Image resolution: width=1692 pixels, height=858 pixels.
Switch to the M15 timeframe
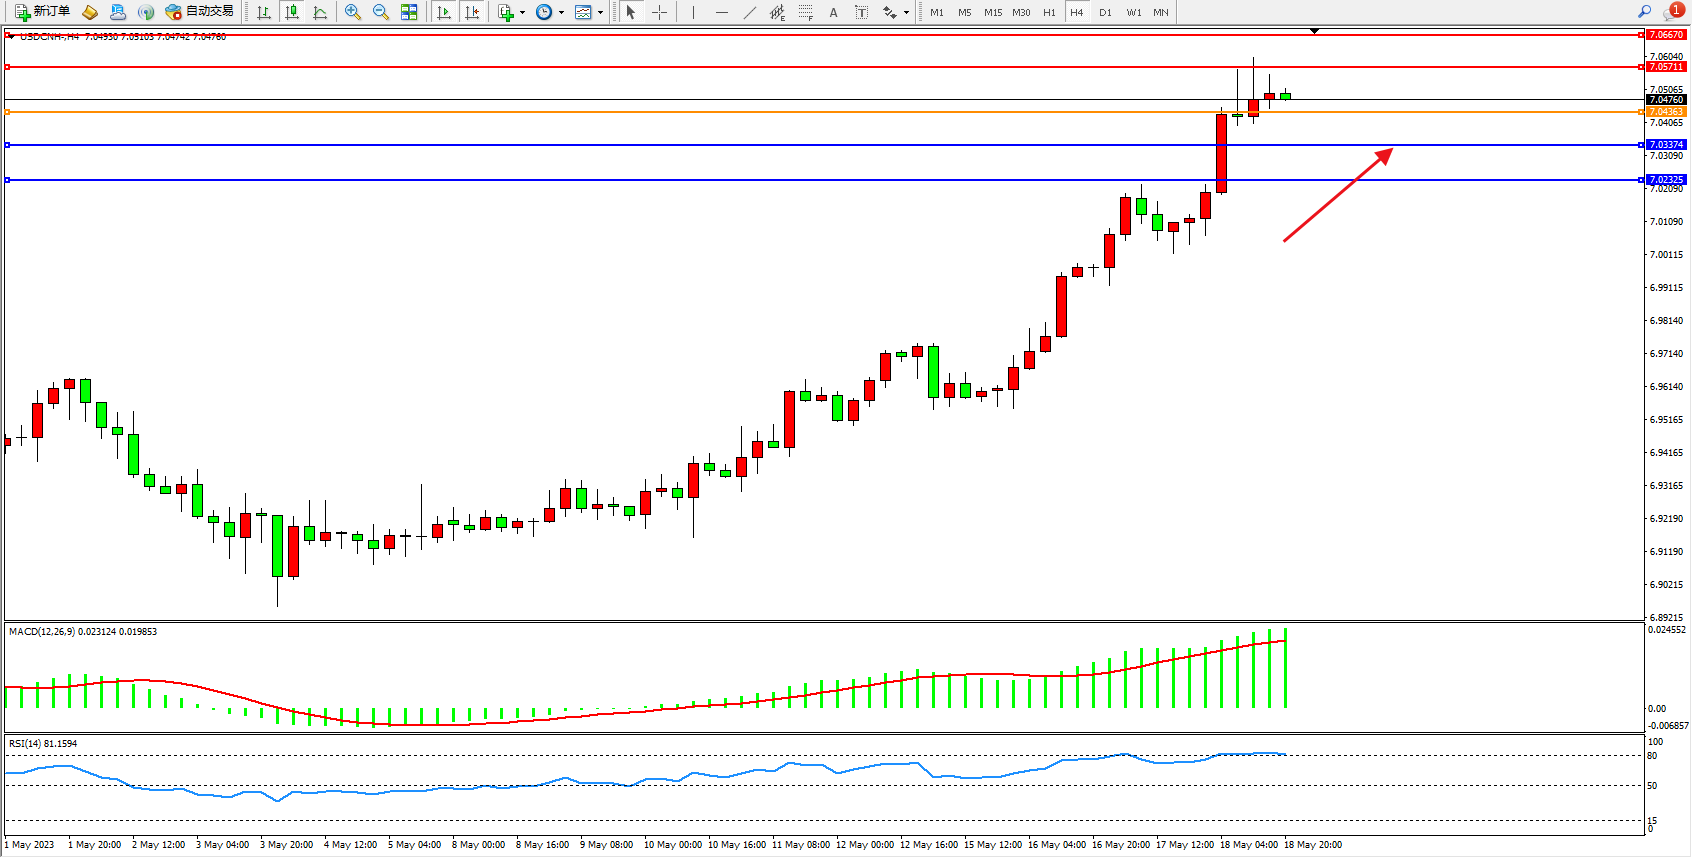click(992, 12)
